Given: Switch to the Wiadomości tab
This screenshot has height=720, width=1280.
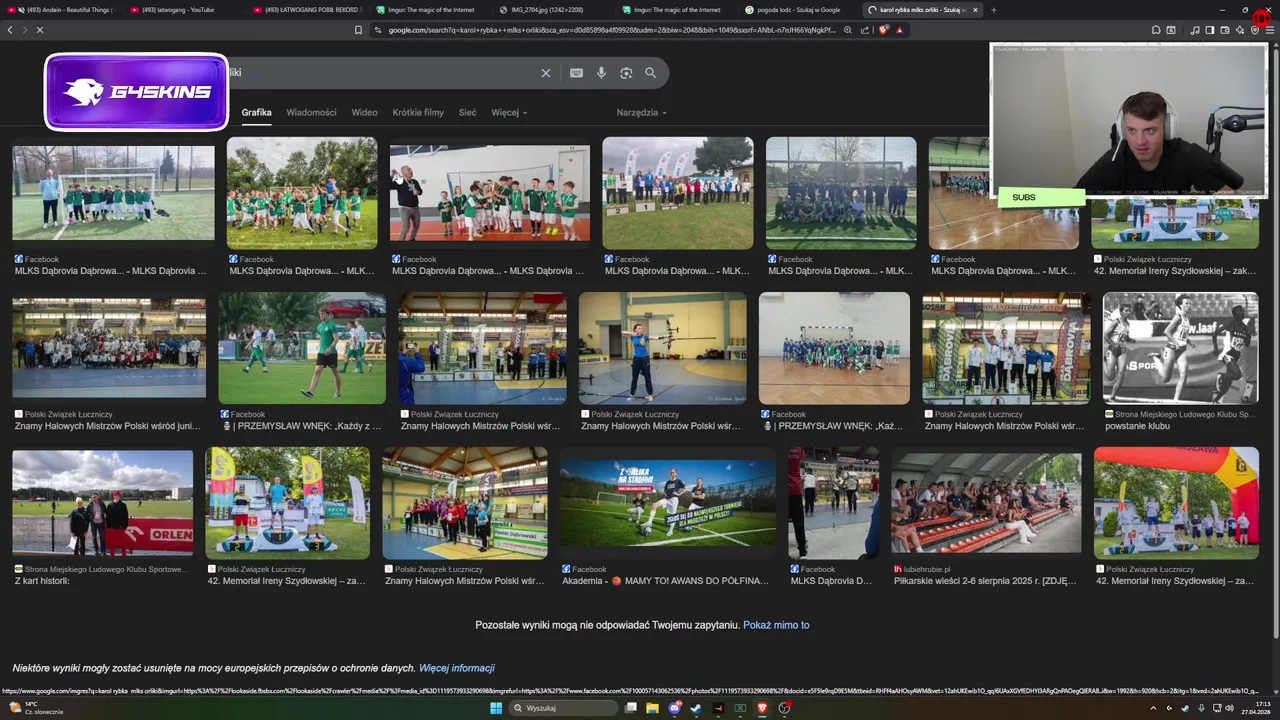Looking at the screenshot, I should (311, 112).
